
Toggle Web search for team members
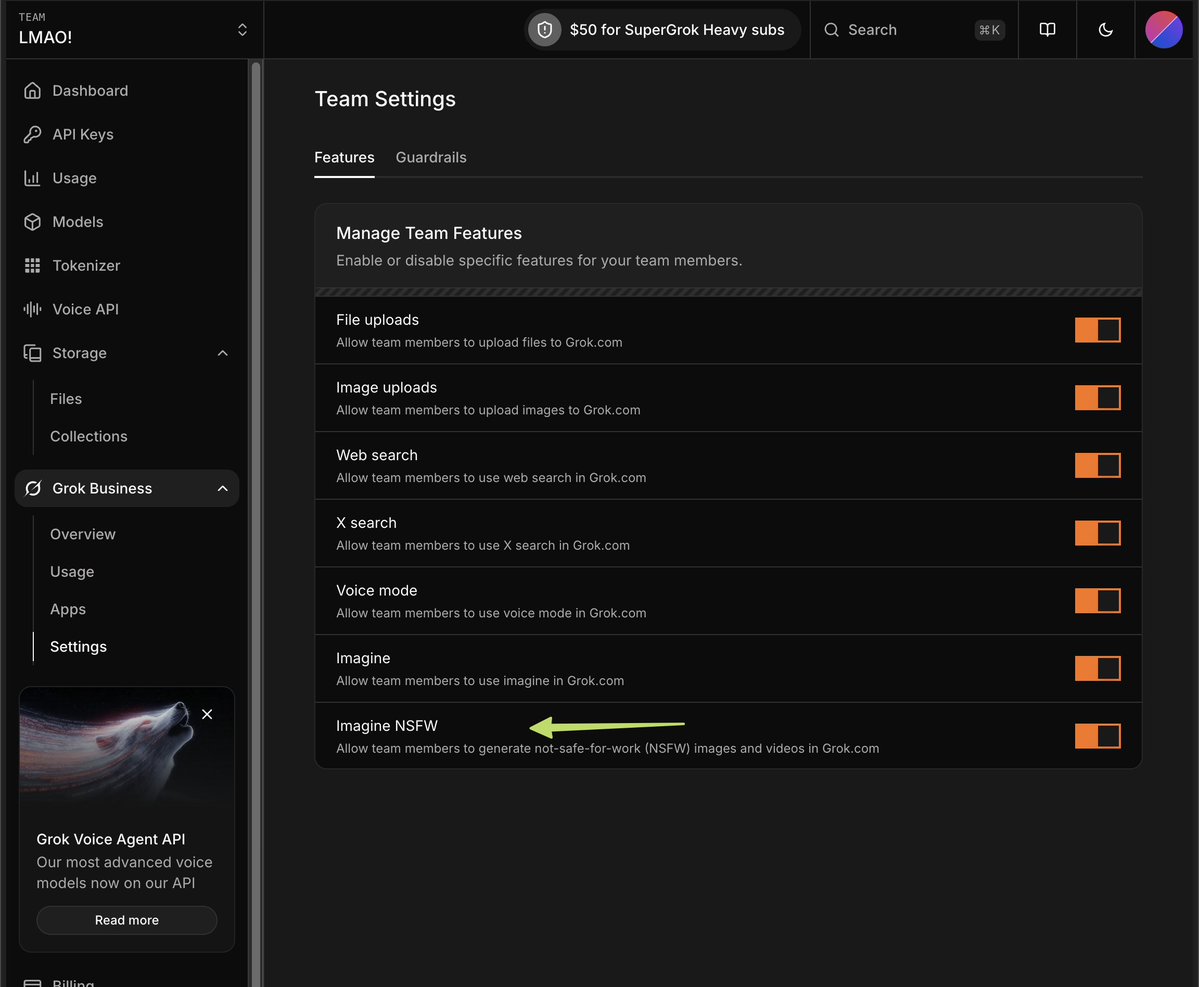[x=1097, y=465]
